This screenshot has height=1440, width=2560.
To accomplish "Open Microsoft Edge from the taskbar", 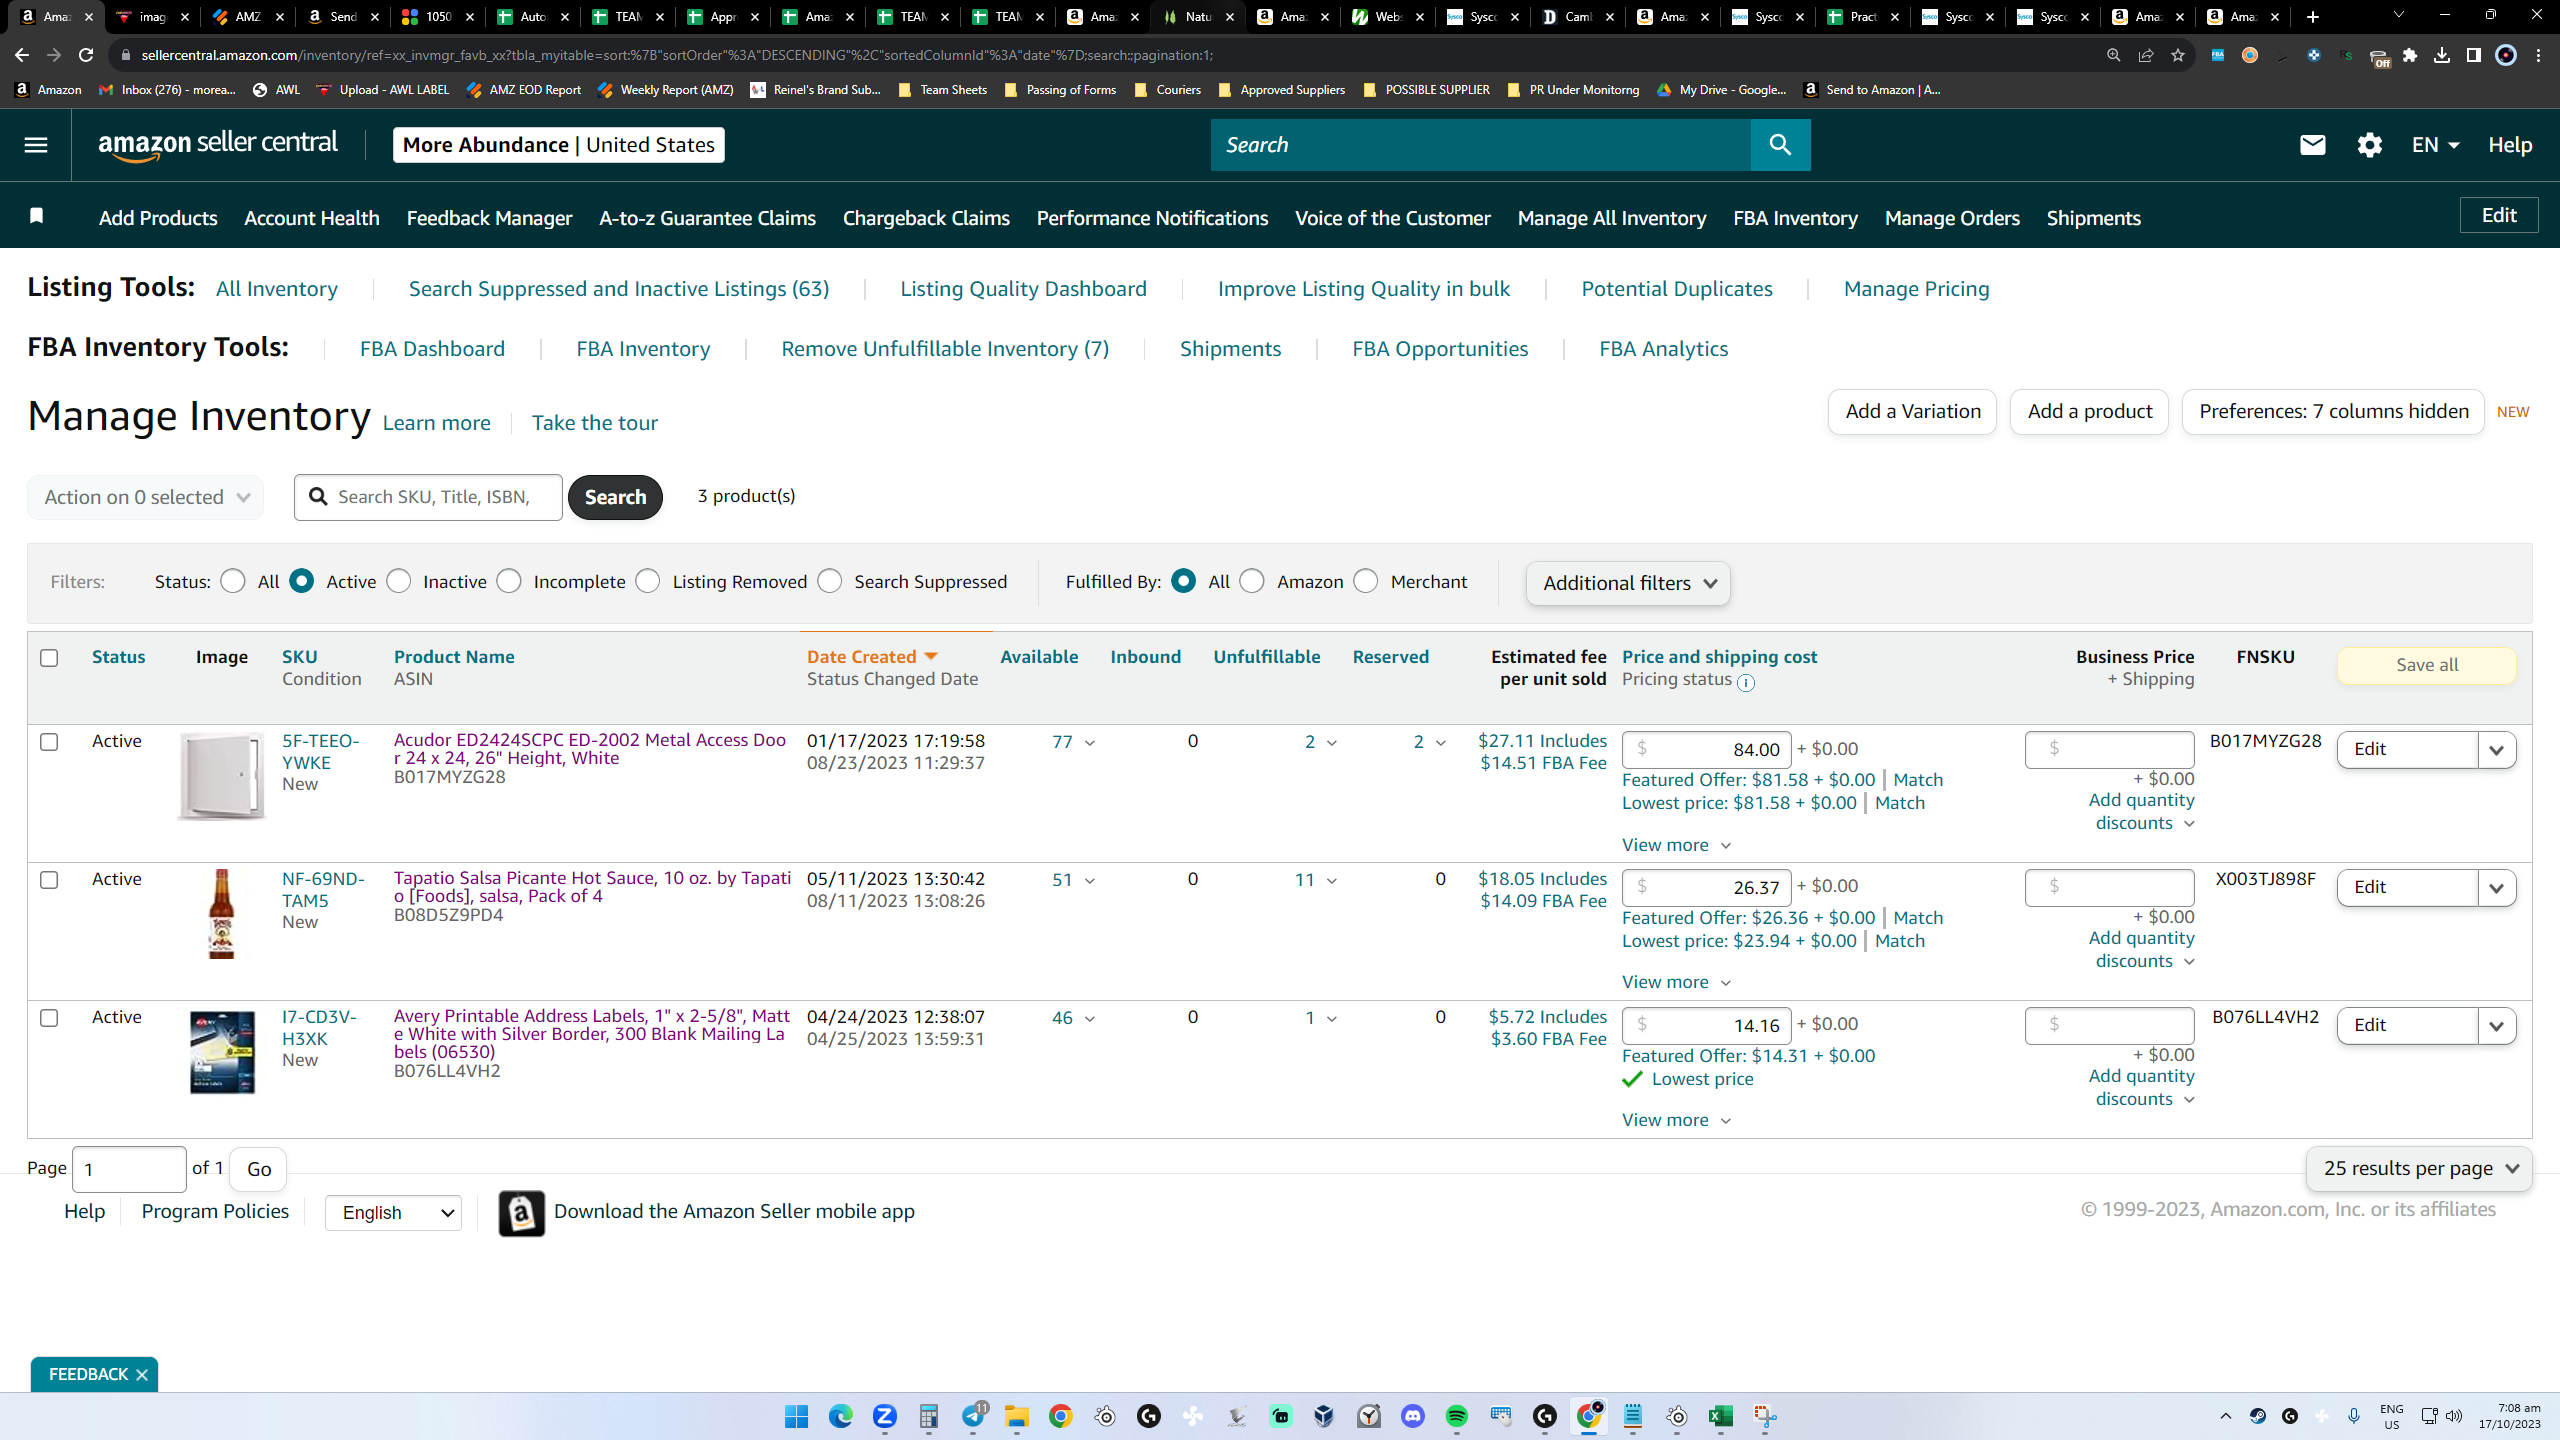I will coord(841,1416).
